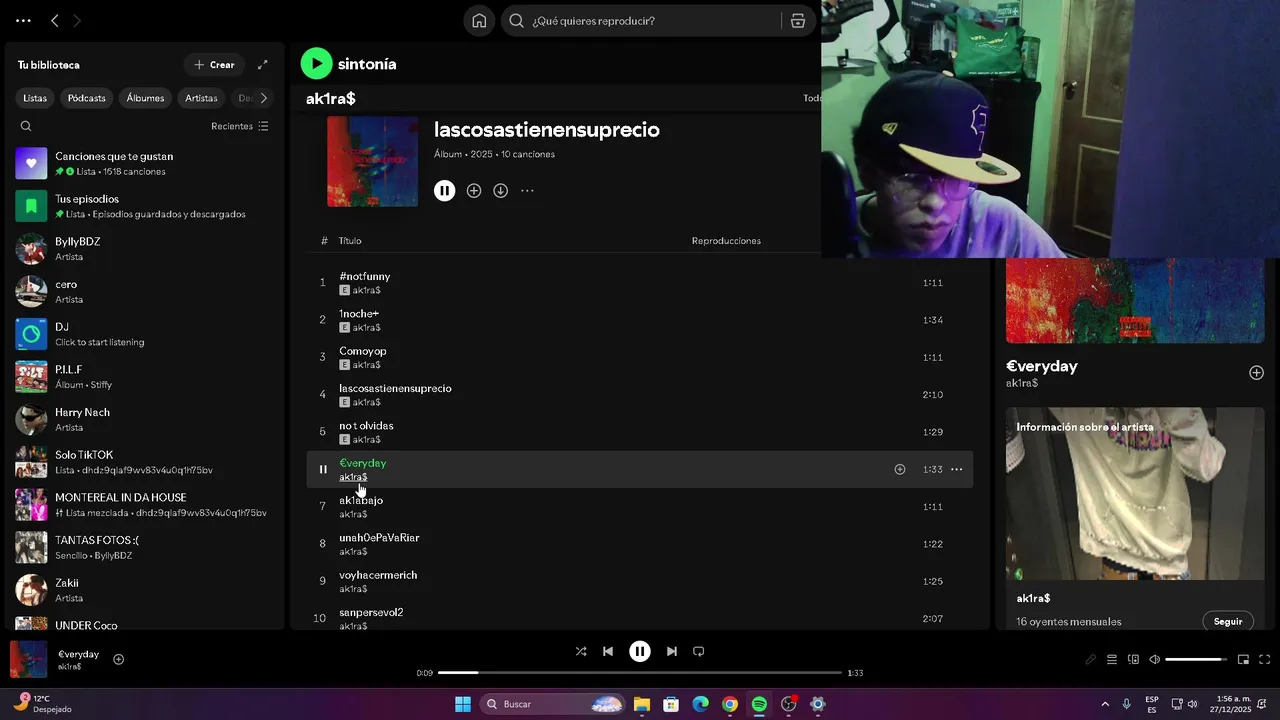Skip to the next track

pos(672,652)
